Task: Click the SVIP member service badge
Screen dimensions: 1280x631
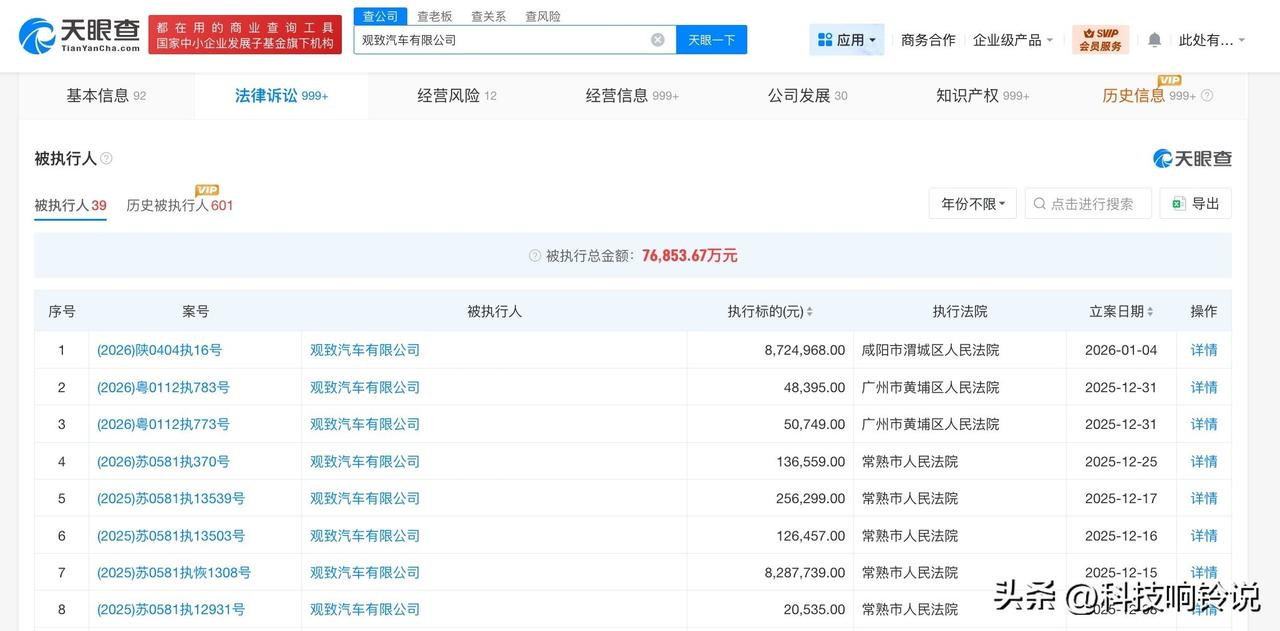Action: 1100,40
